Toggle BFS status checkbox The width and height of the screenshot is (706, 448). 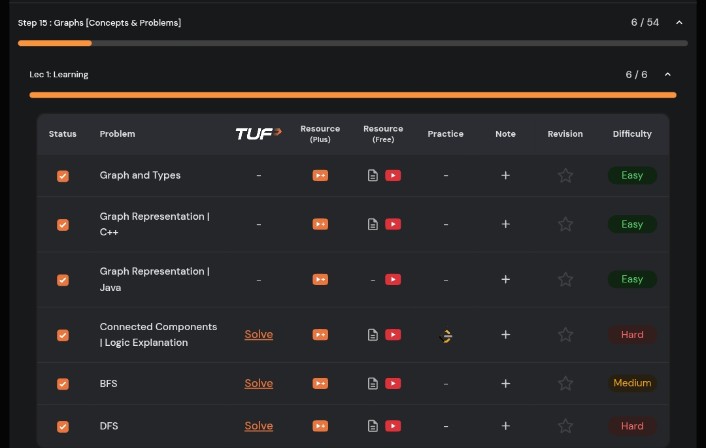click(x=63, y=384)
